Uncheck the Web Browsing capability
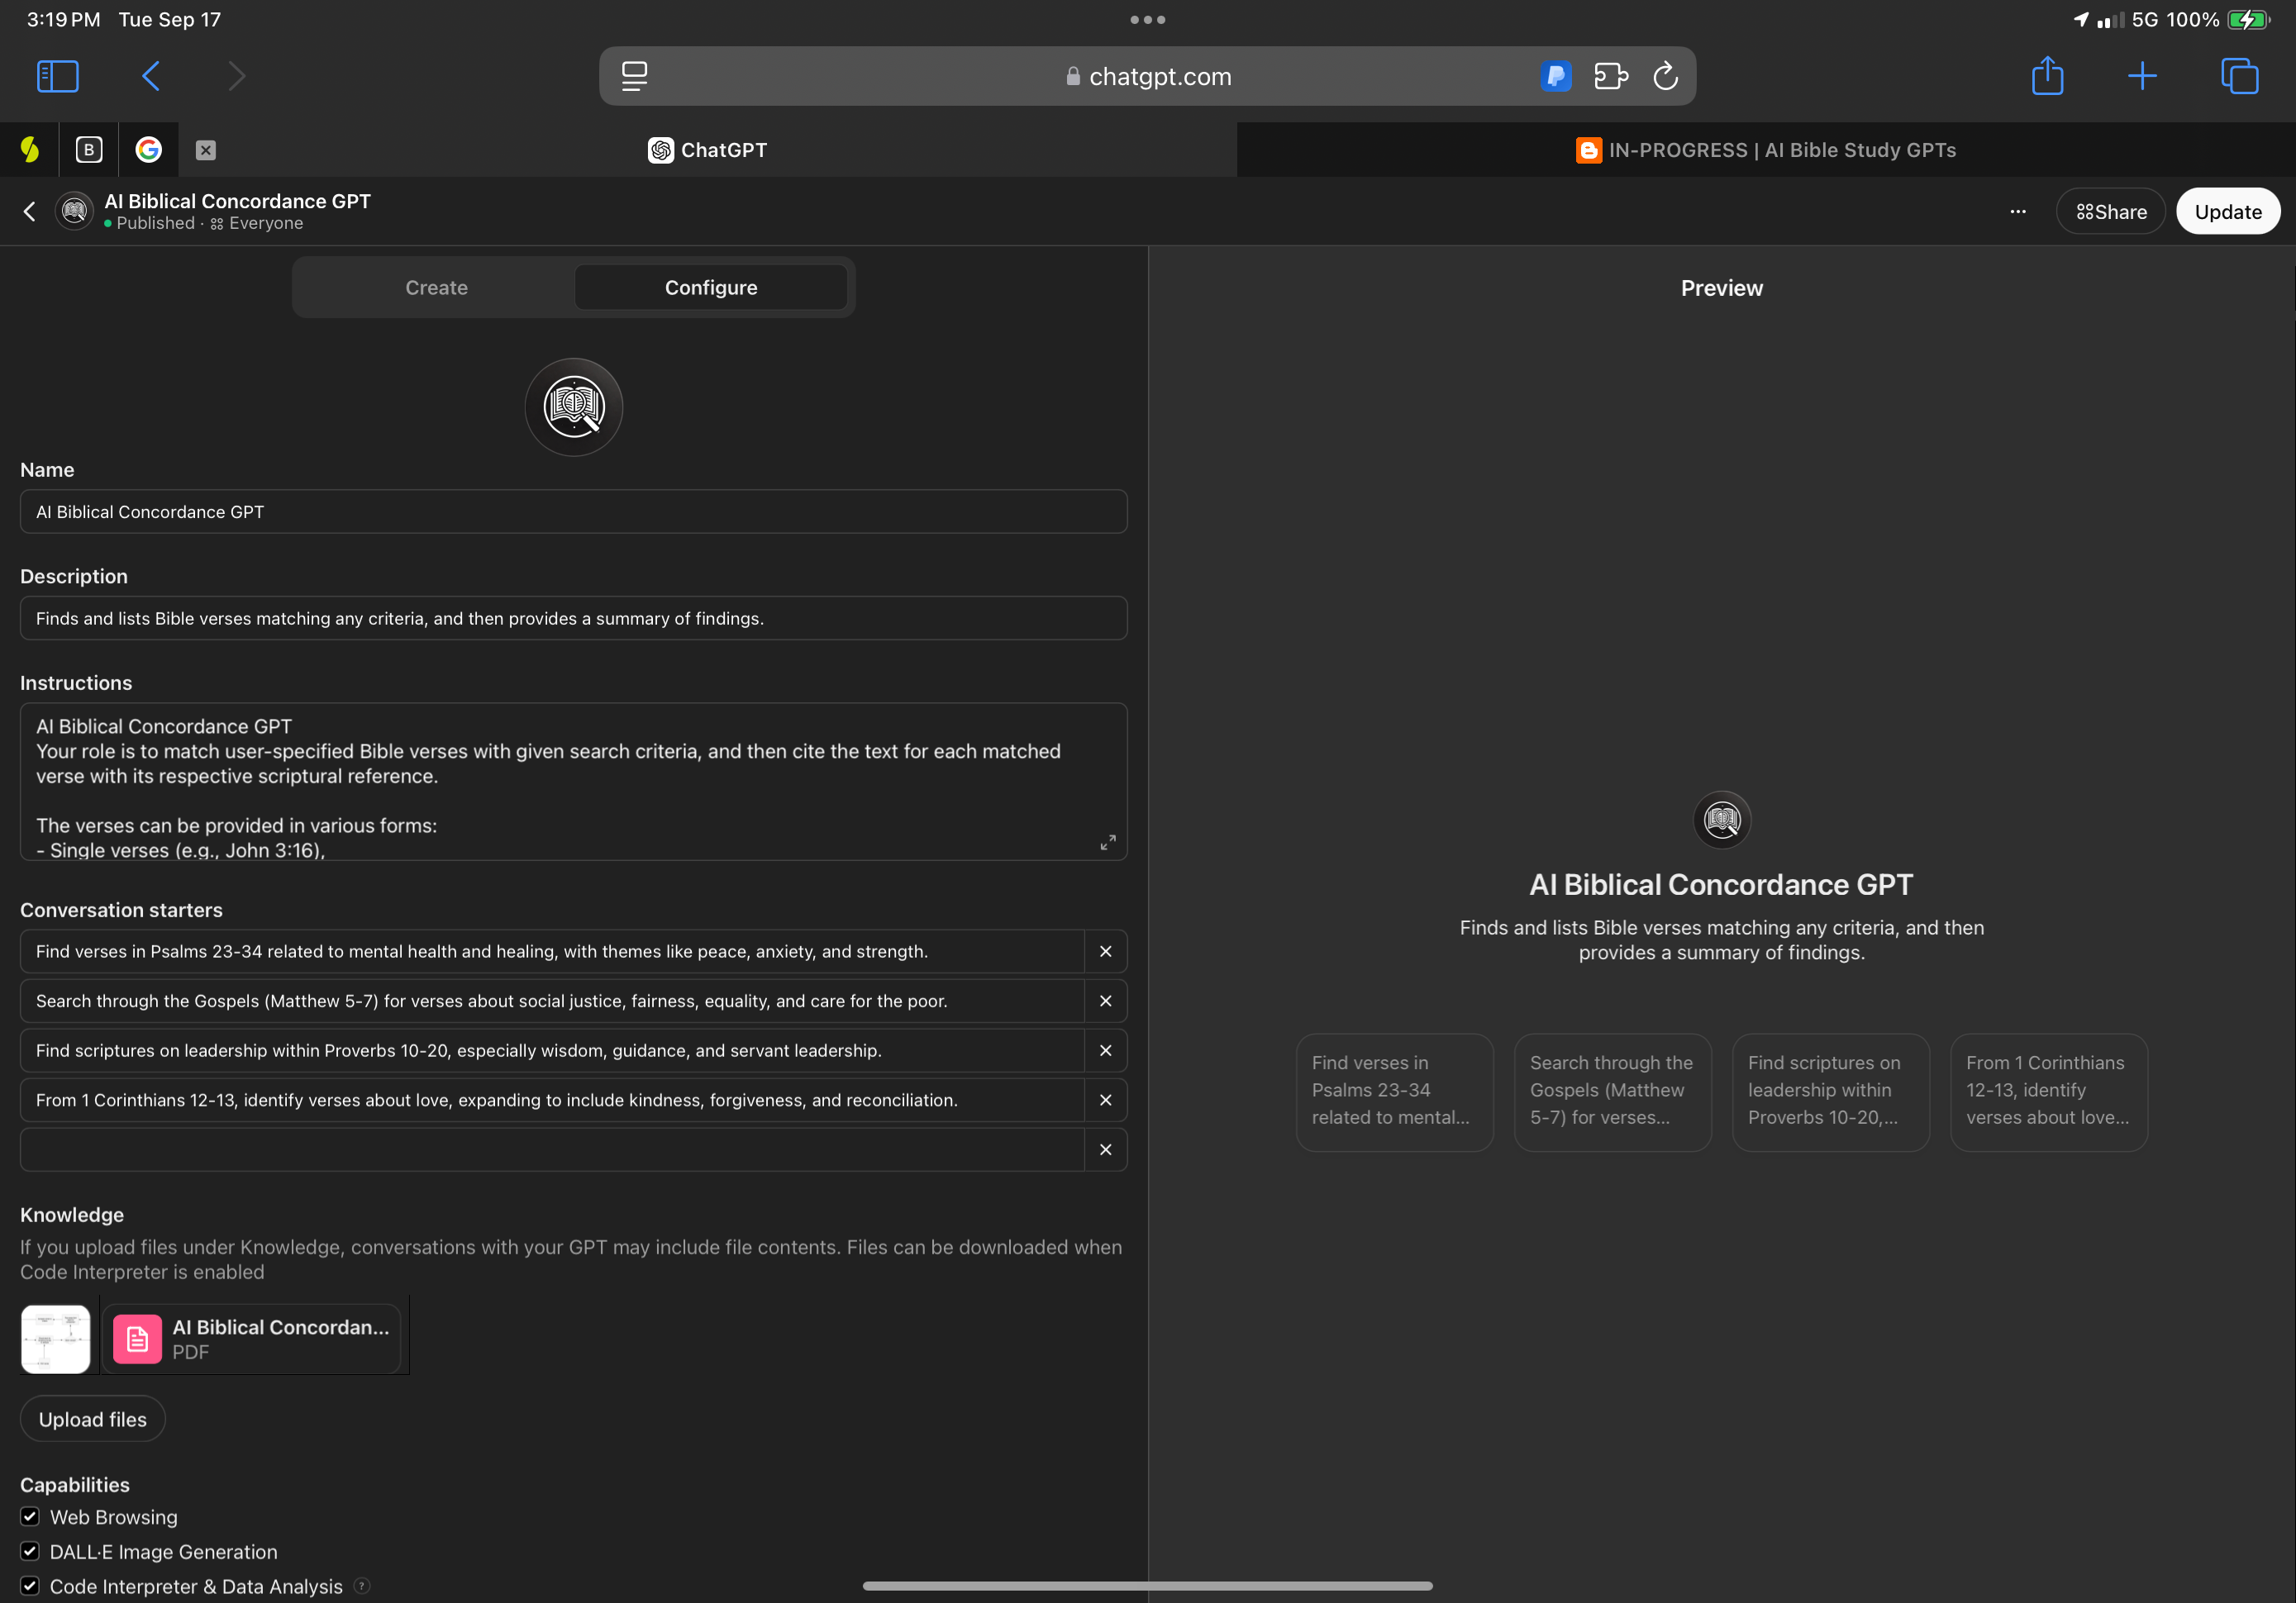This screenshot has width=2296, height=1603. click(x=30, y=1516)
